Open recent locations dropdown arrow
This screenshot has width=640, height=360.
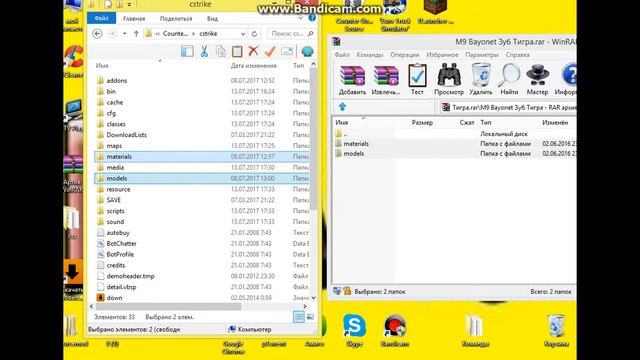point(124,33)
